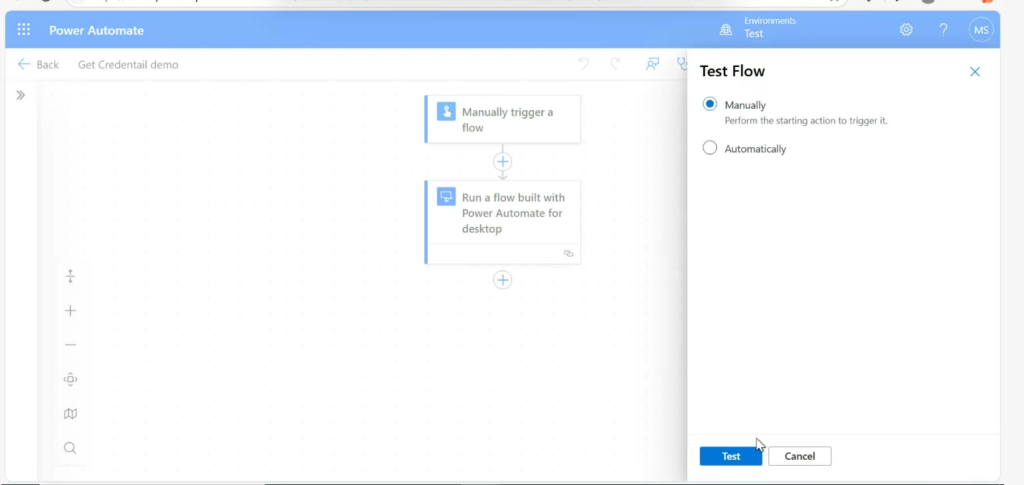Open the MS account avatar
This screenshot has height=485, width=1024.
pyautogui.click(x=981, y=29)
